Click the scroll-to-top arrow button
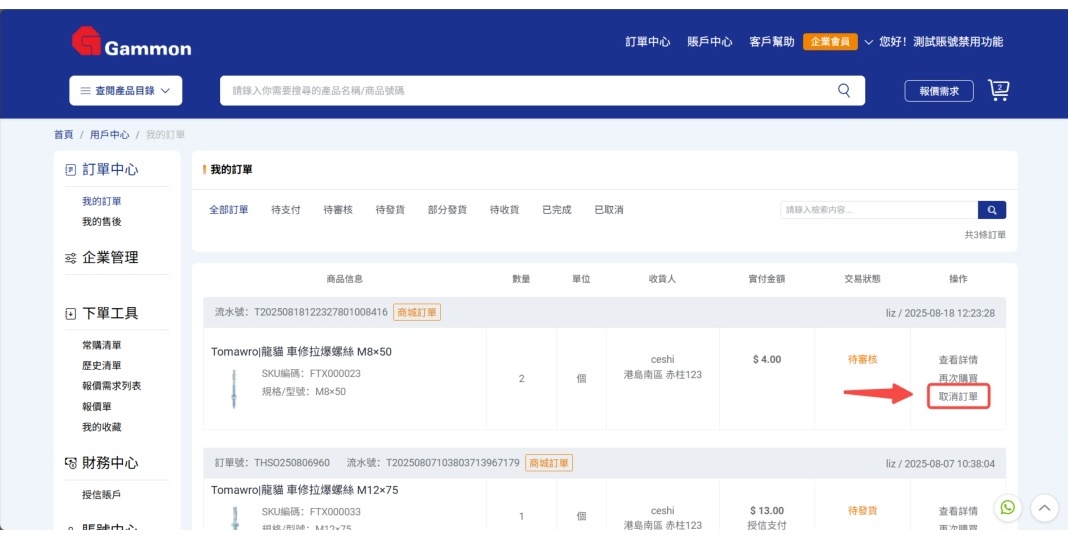 (1043, 508)
